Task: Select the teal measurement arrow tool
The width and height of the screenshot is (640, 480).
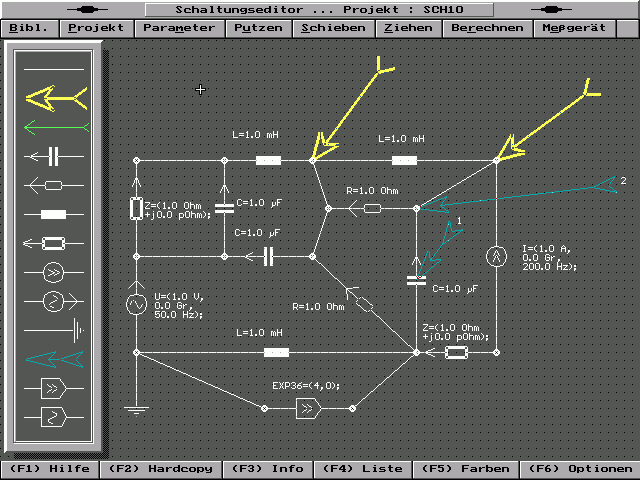Action: (54, 358)
